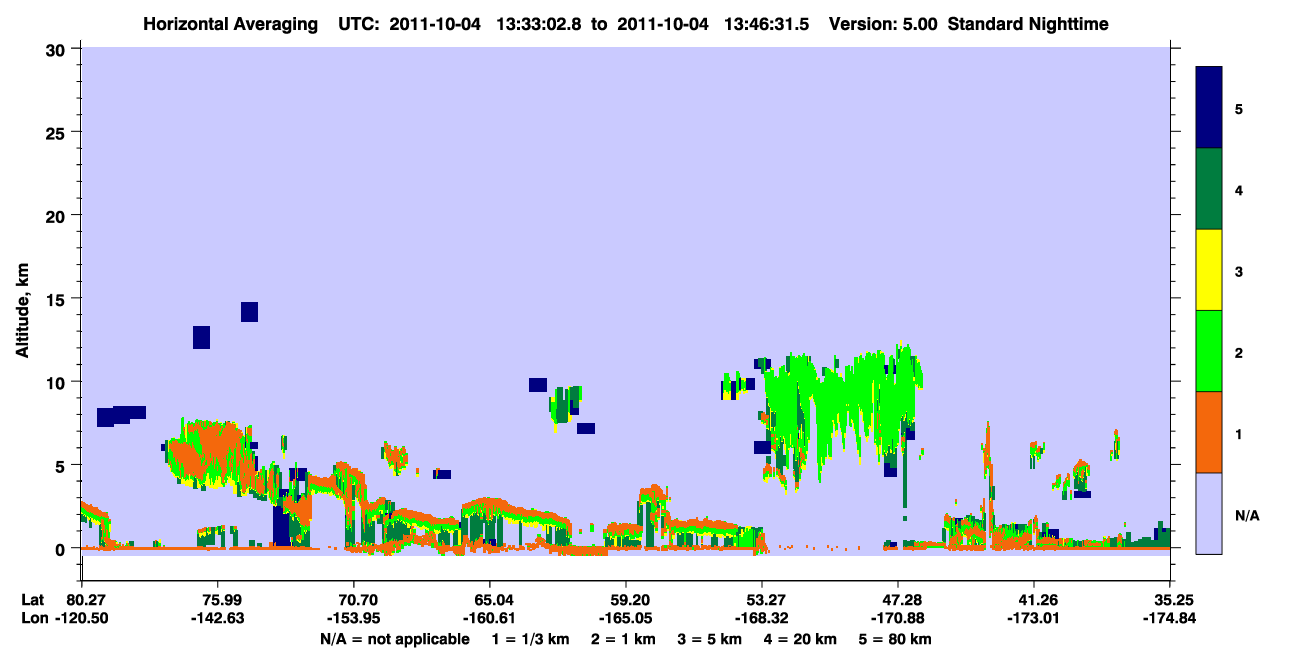The image size is (1300, 667).
Task: Click the altitude axis tick label 20
Action: coord(58,215)
